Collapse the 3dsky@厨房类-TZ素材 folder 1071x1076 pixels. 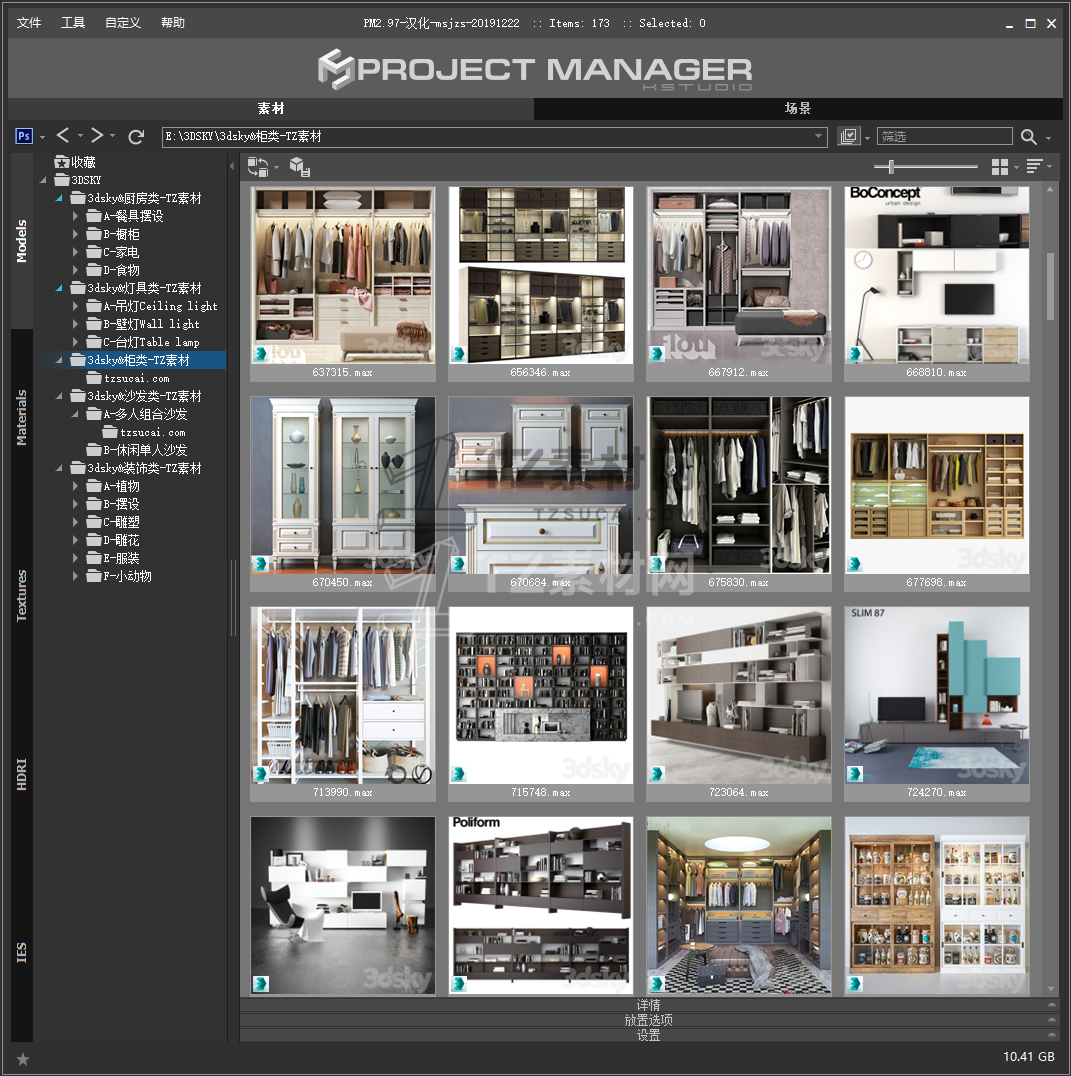pyautogui.click(x=59, y=198)
